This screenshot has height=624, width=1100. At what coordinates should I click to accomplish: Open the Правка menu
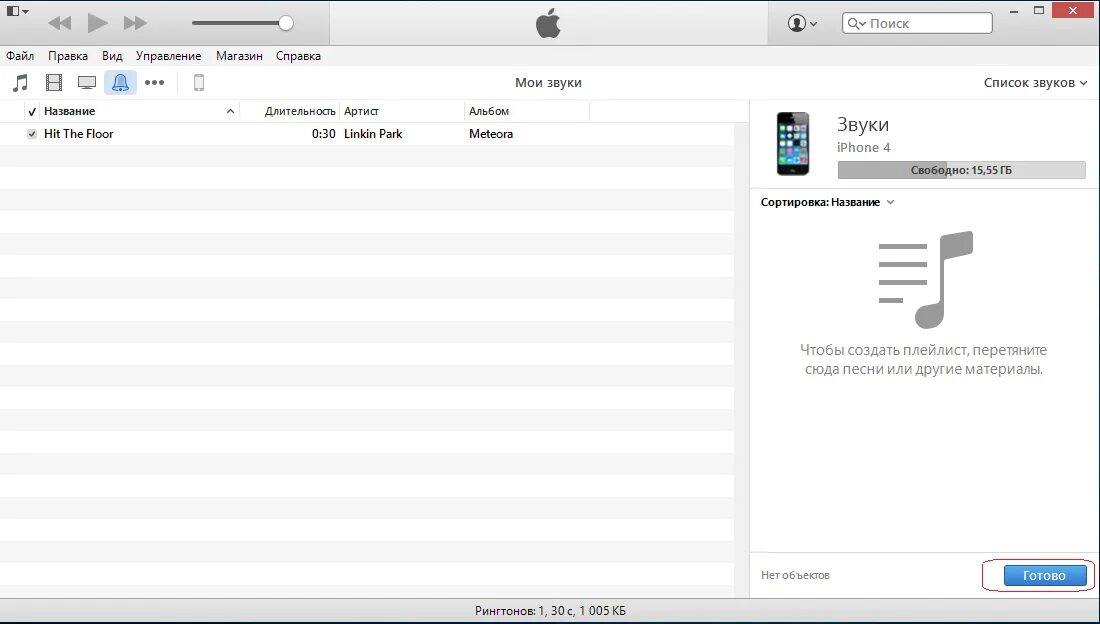click(68, 56)
